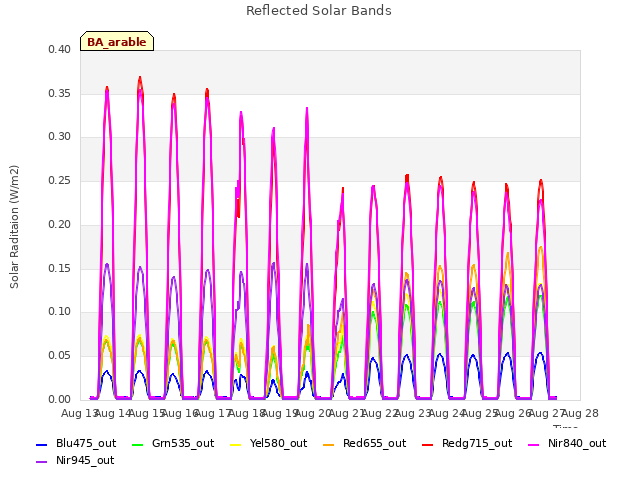Click the 0.30 y-axis tick label
The height and width of the screenshot is (480, 640).
point(60,137)
